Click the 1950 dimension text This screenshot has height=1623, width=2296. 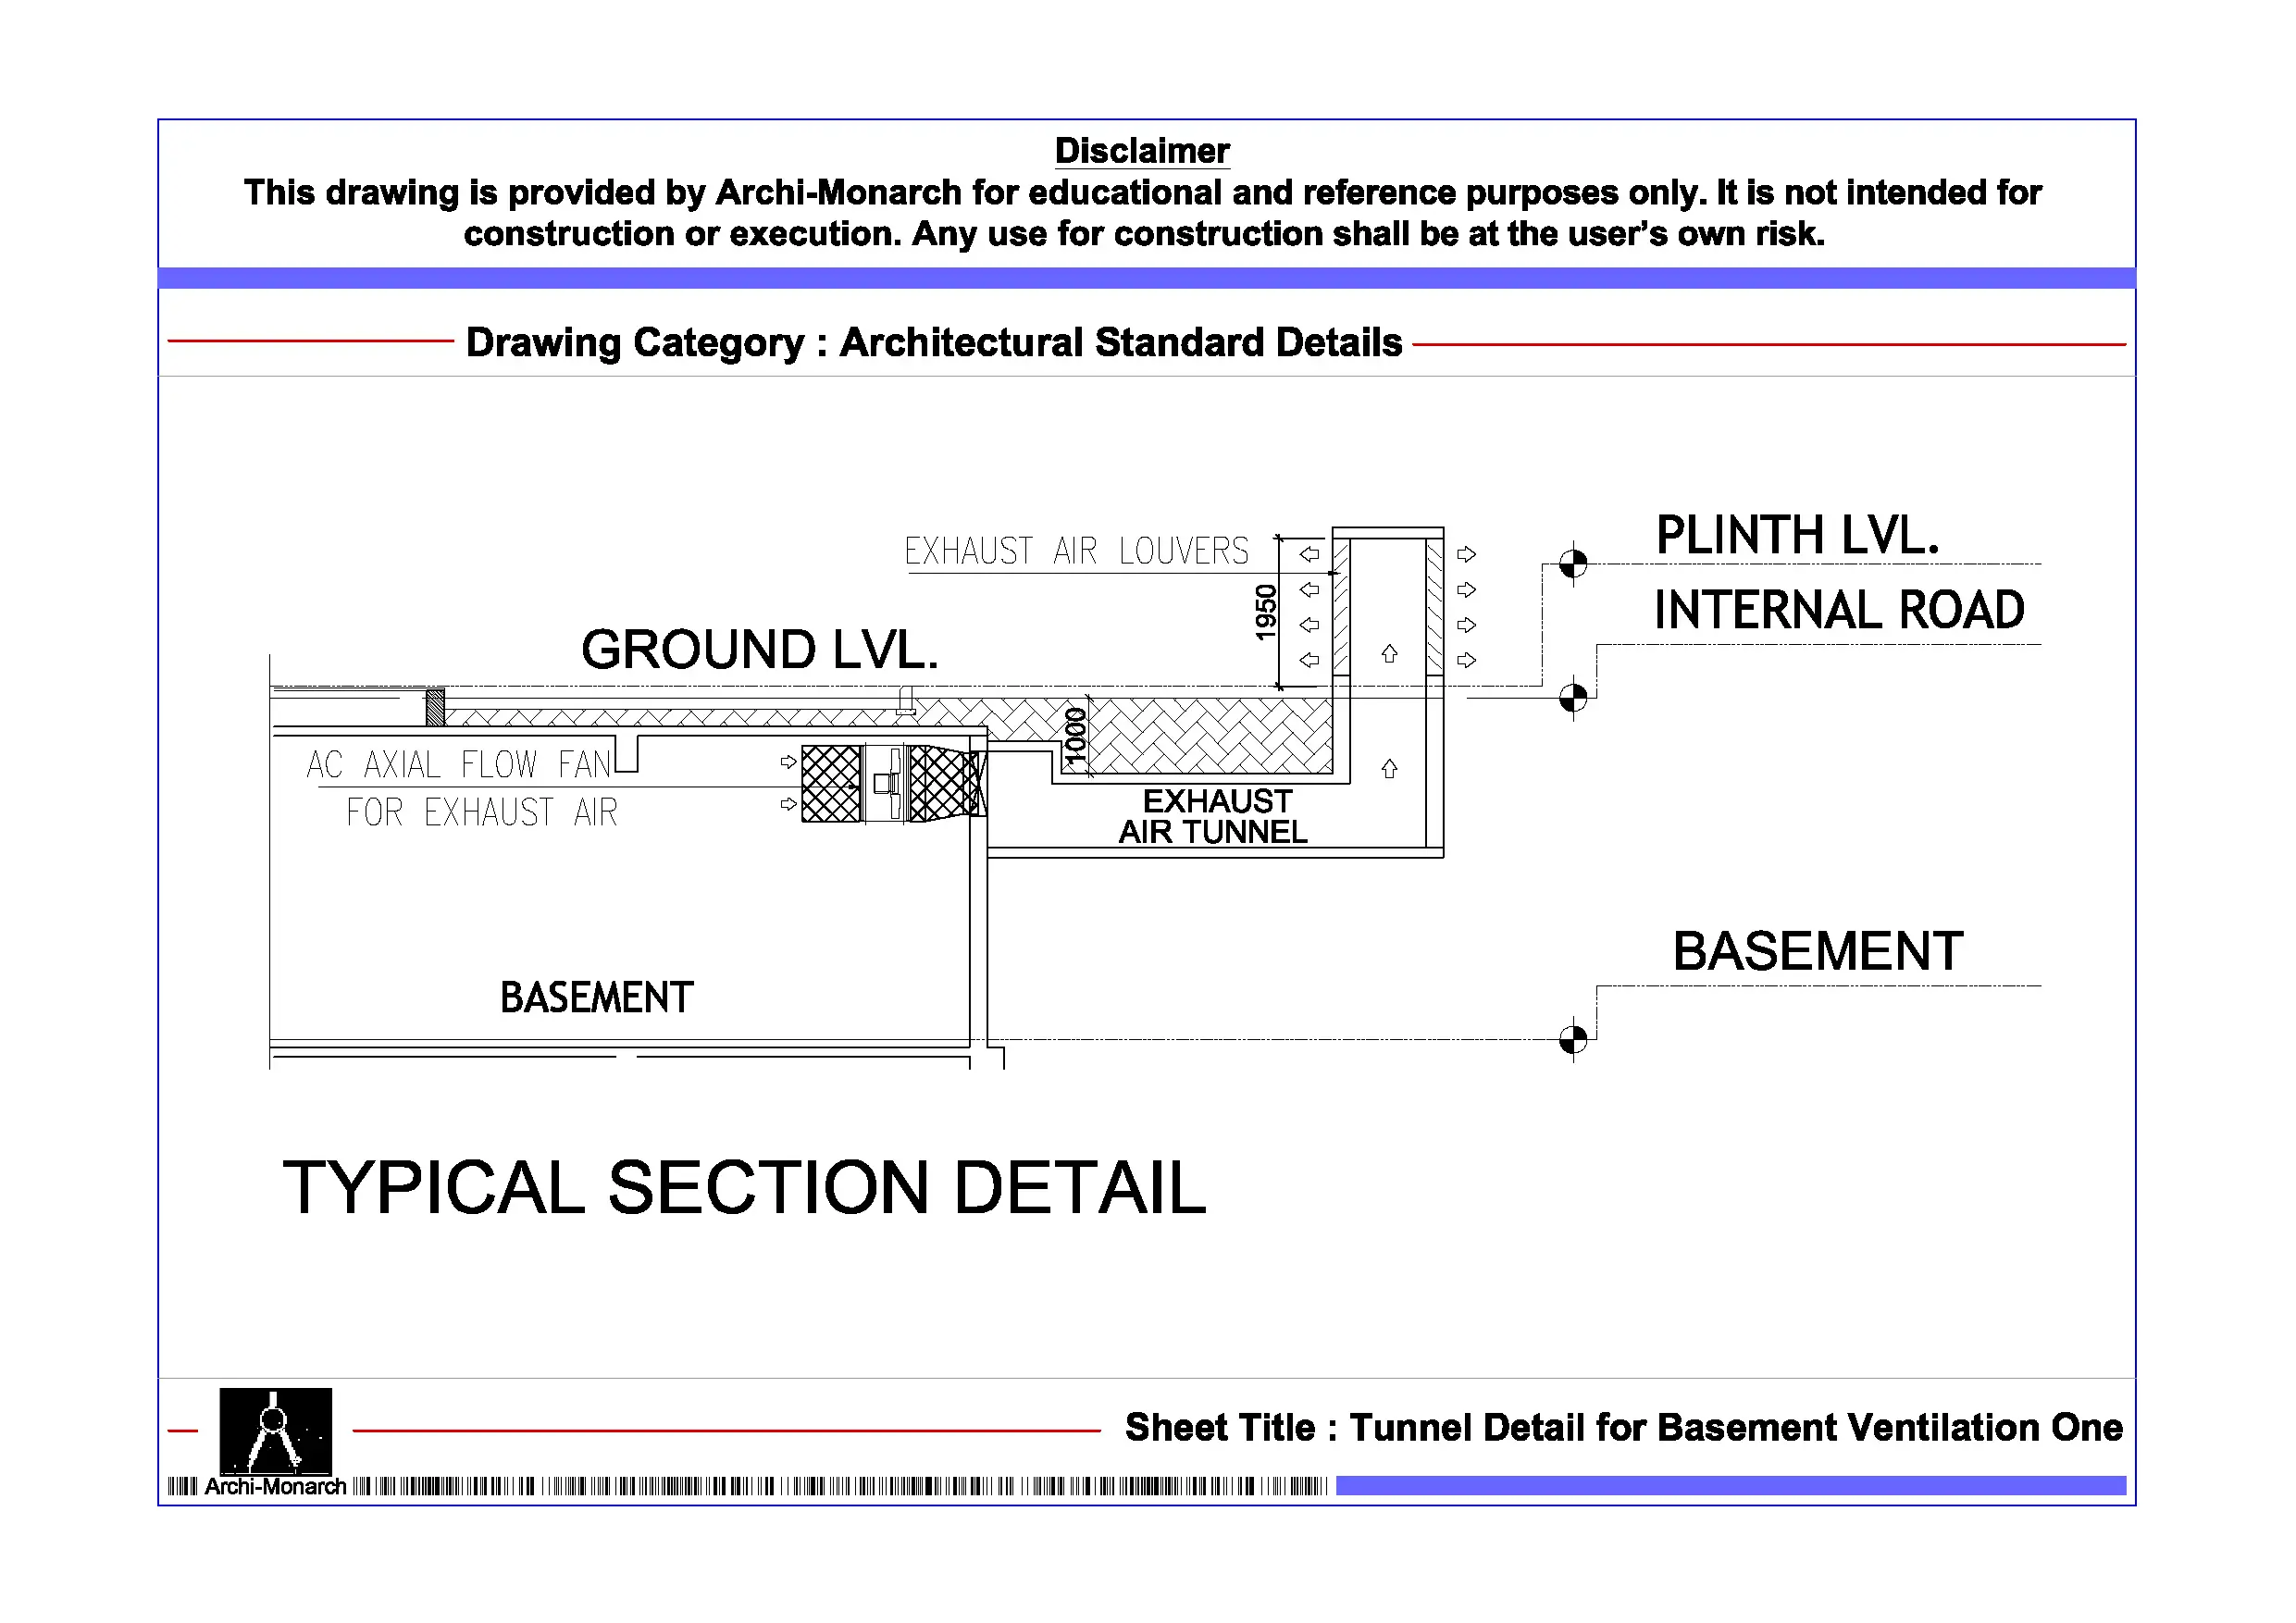(1266, 613)
